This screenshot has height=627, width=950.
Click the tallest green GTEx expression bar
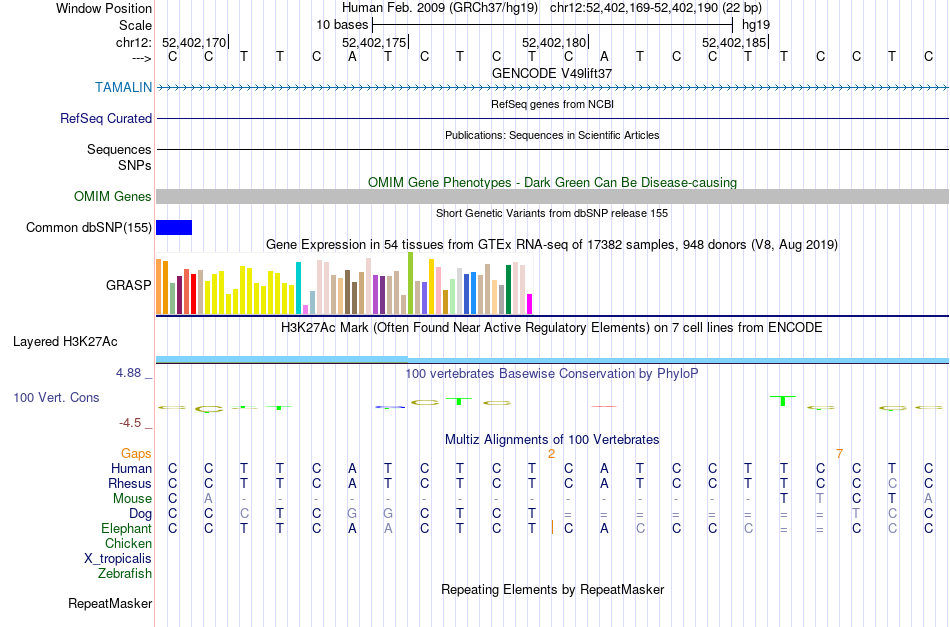click(x=411, y=283)
